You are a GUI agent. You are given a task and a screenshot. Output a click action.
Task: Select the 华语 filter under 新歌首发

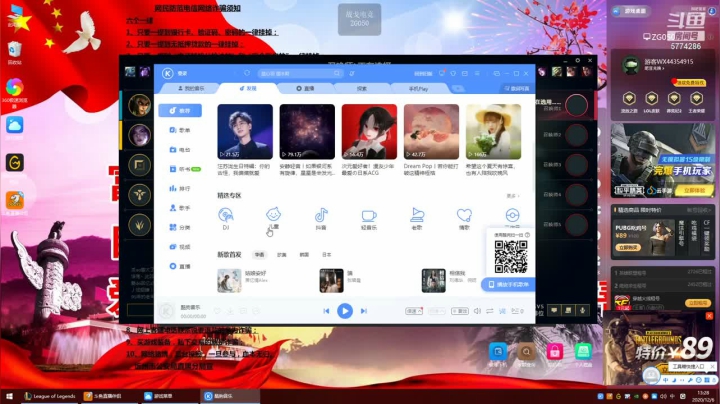(259, 255)
